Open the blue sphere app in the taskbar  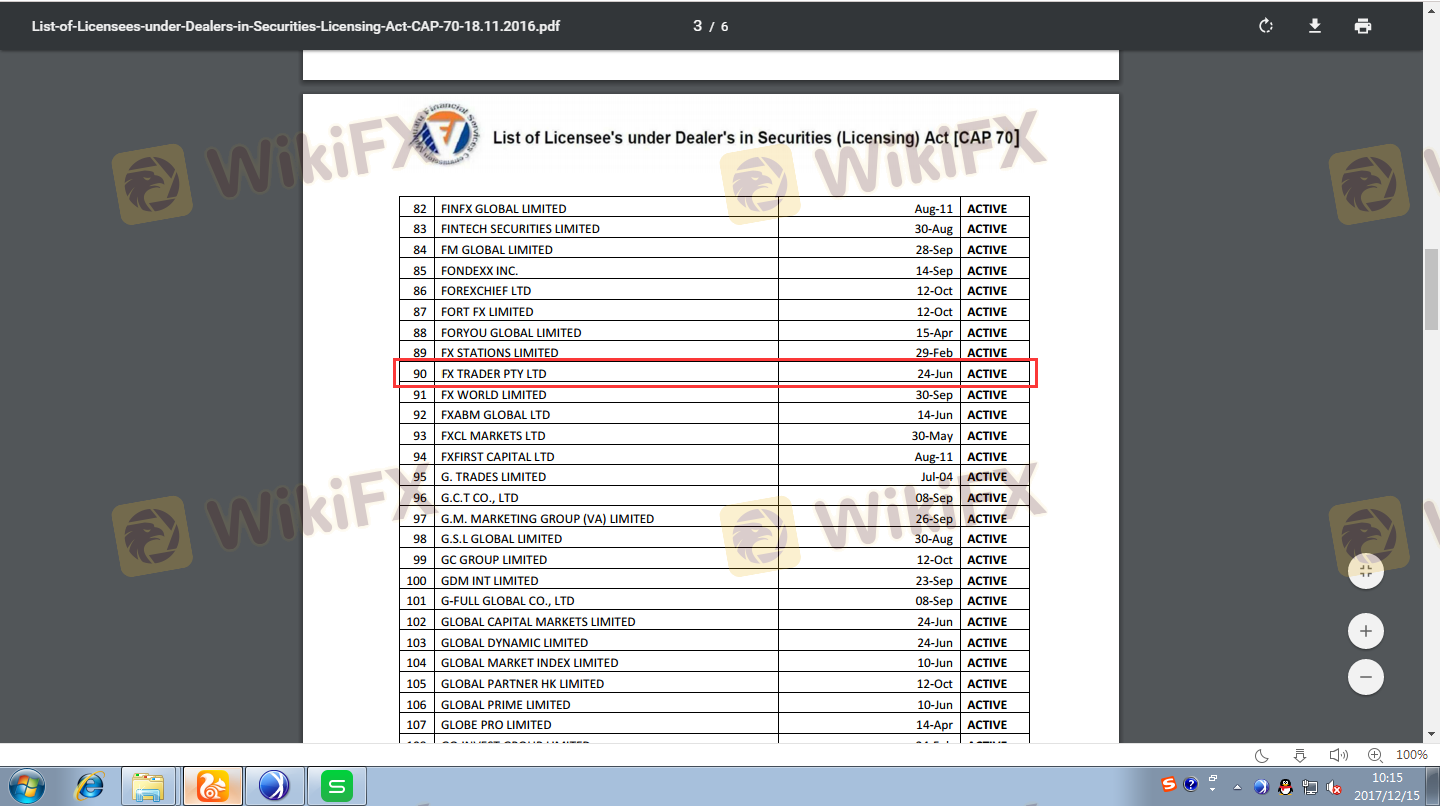(x=274, y=786)
